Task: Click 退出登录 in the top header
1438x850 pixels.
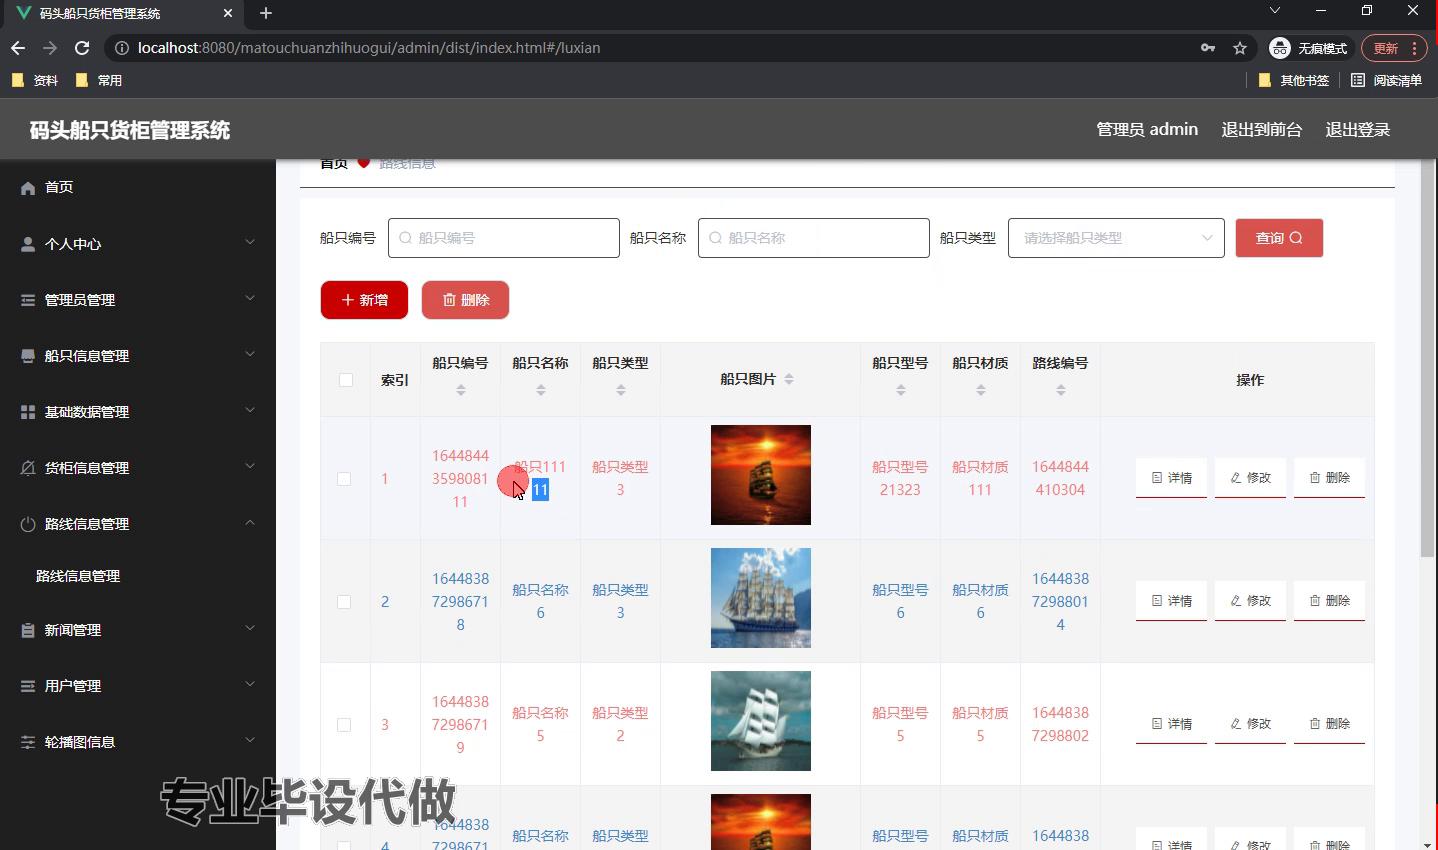Action: click(x=1357, y=130)
